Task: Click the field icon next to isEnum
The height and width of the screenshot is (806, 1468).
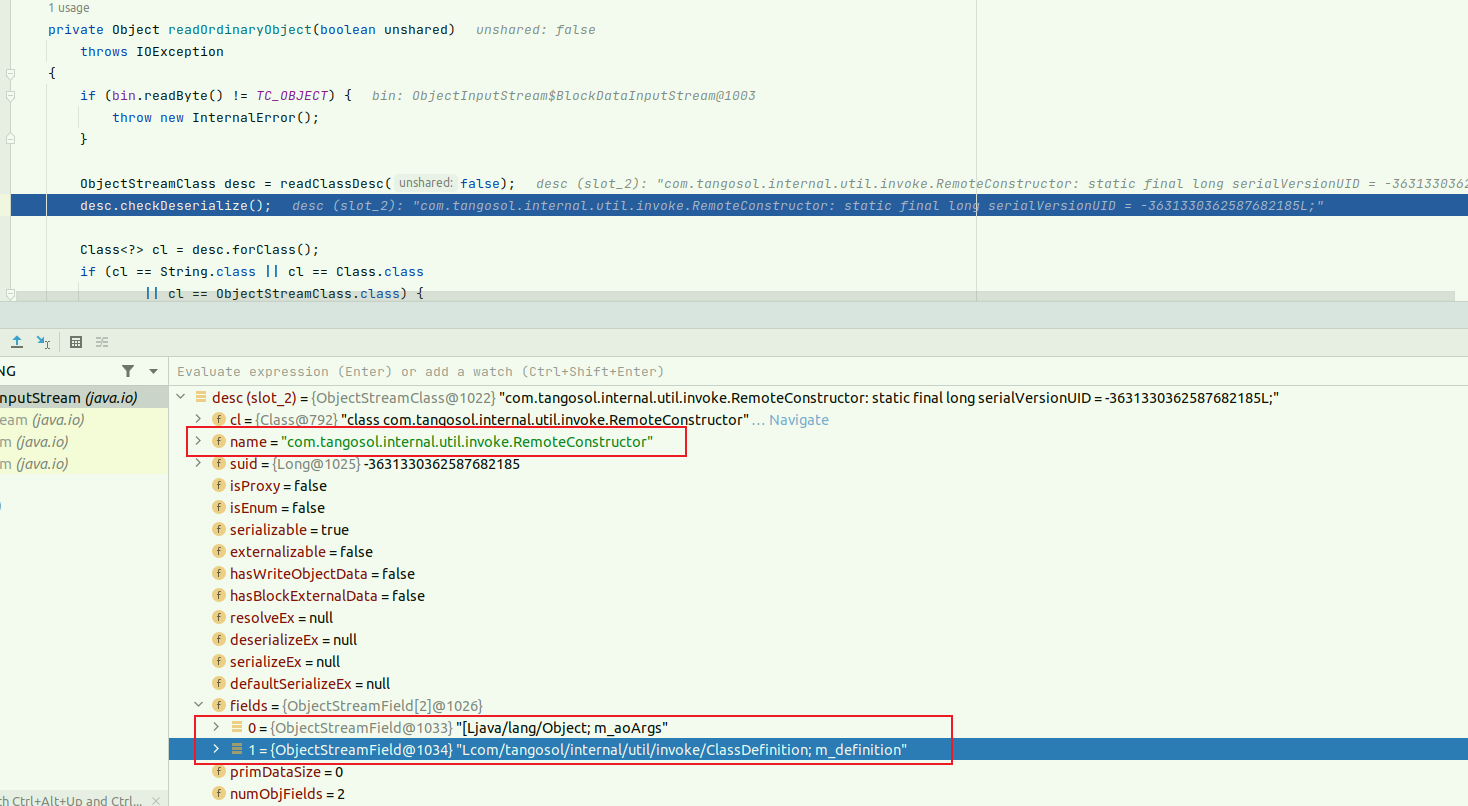Action: tap(219, 508)
